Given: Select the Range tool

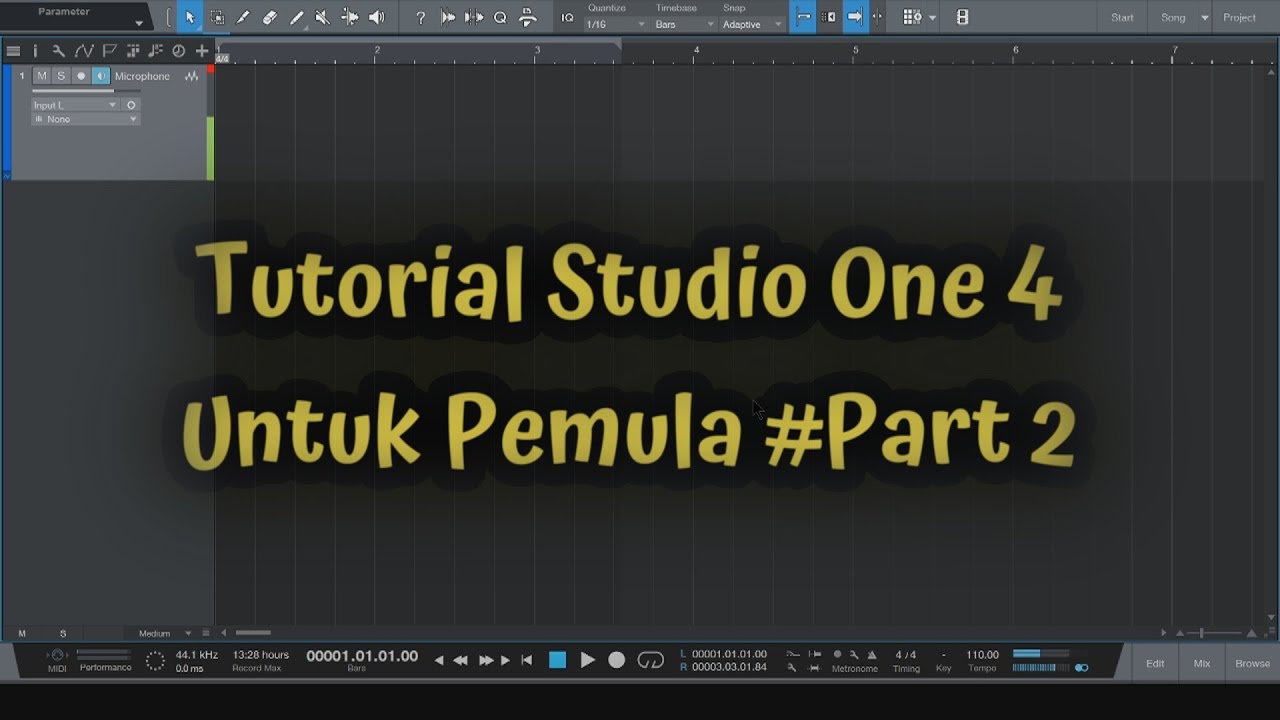Looking at the screenshot, I should (x=217, y=17).
